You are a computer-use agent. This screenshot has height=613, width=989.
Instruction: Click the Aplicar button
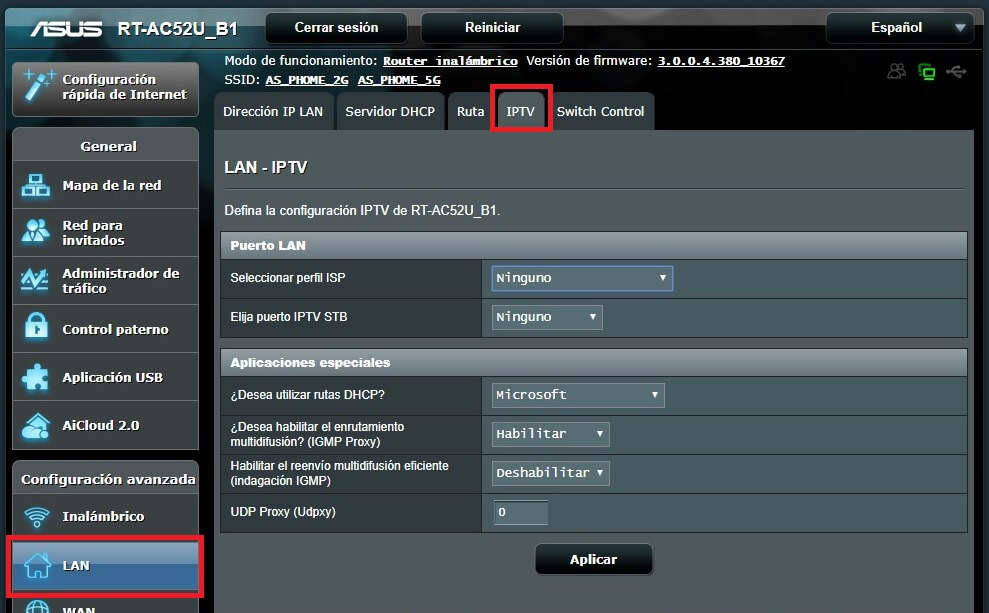(x=594, y=559)
